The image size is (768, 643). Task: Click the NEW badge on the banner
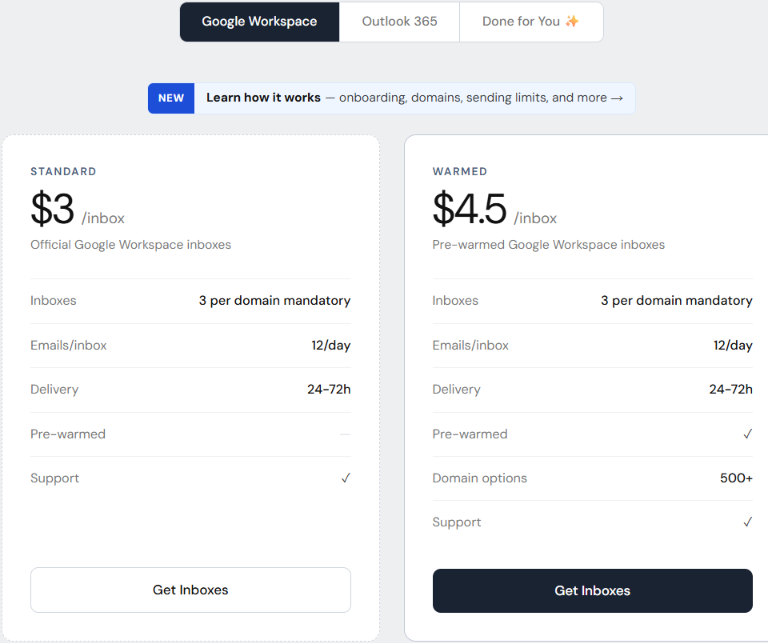tap(171, 98)
